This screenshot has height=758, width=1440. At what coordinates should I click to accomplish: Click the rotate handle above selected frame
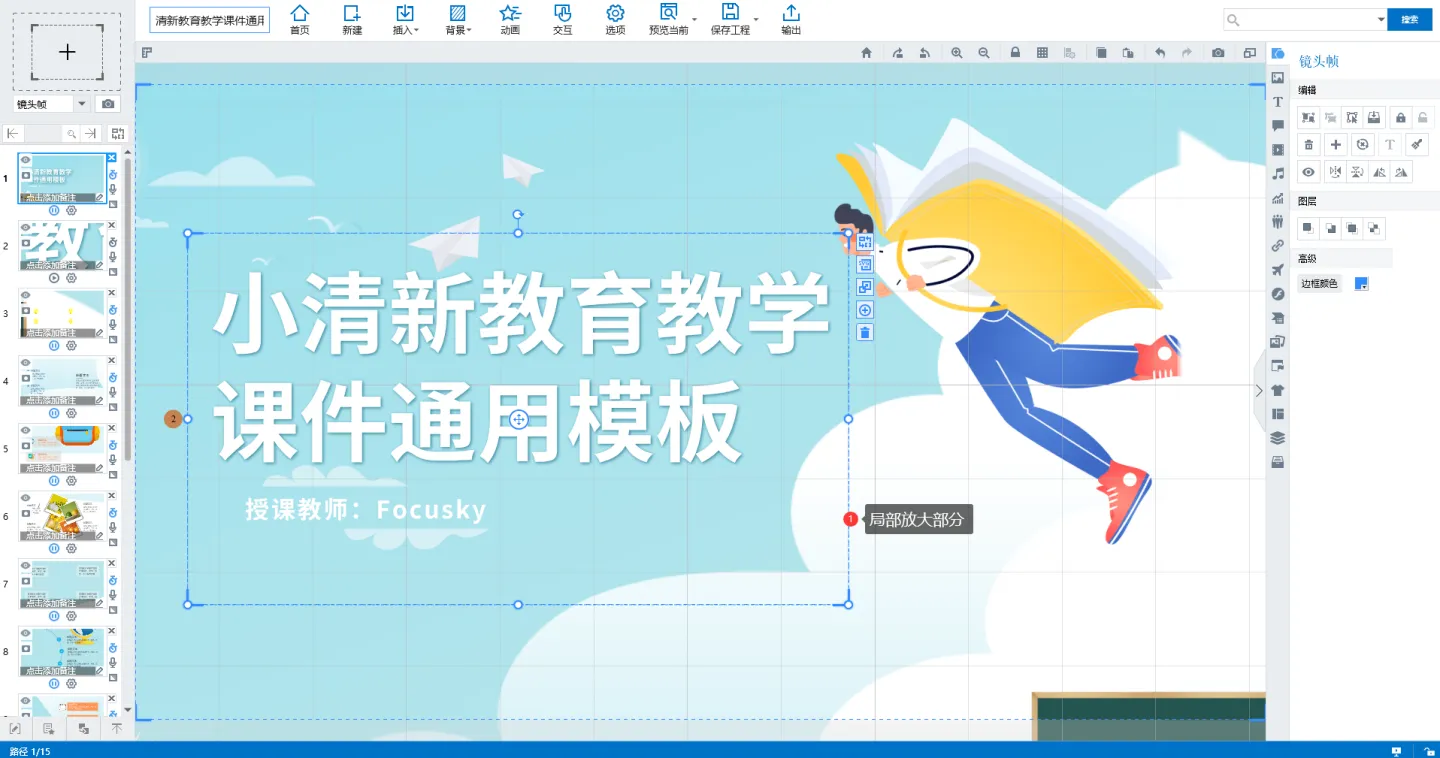(518, 214)
